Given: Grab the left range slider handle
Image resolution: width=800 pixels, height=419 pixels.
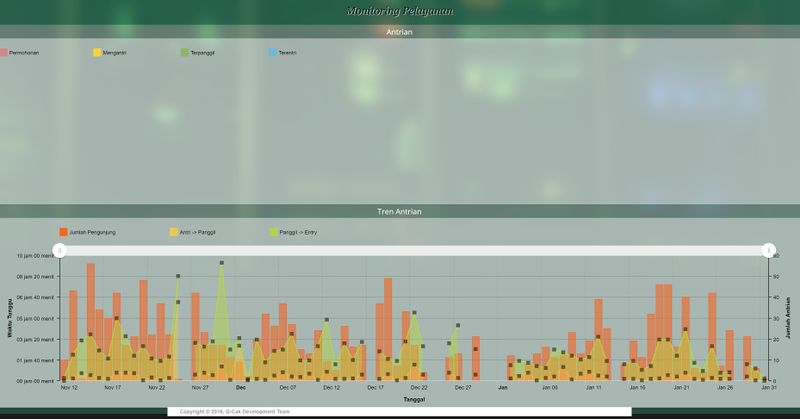Looking at the screenshot, I should tap(60, 251).
